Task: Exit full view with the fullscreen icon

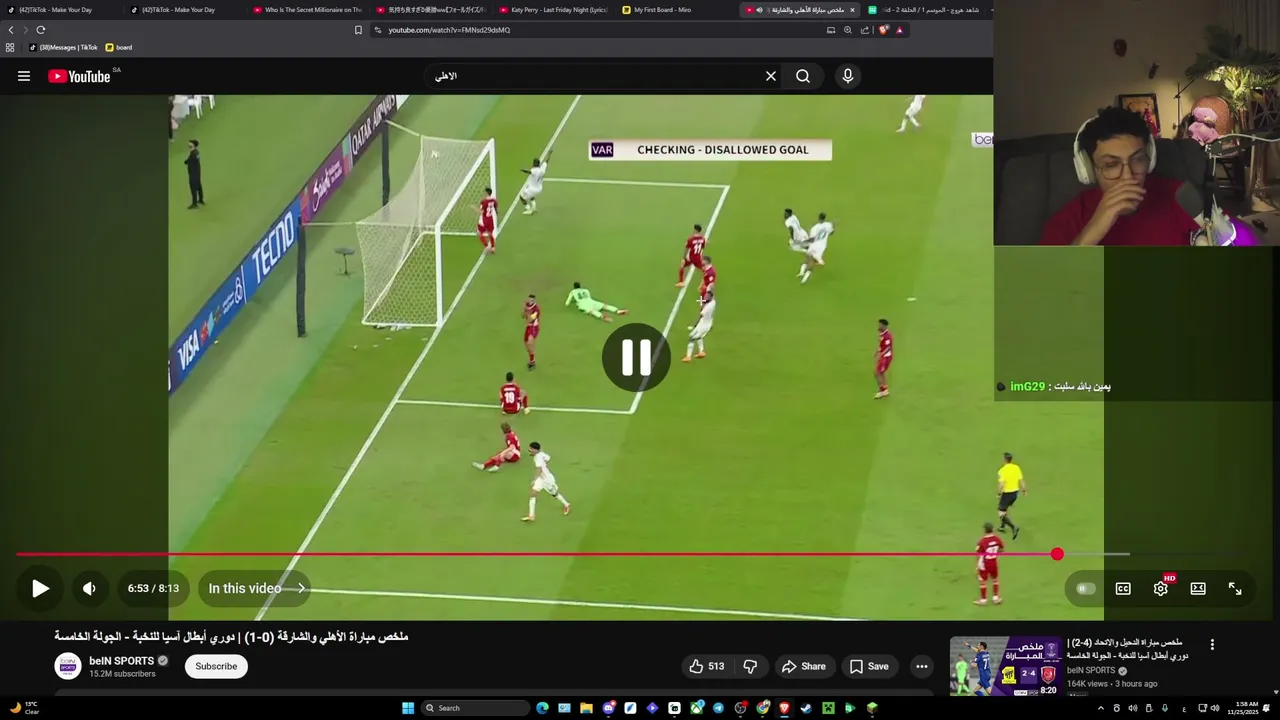Action: (x=1235, y=588)
